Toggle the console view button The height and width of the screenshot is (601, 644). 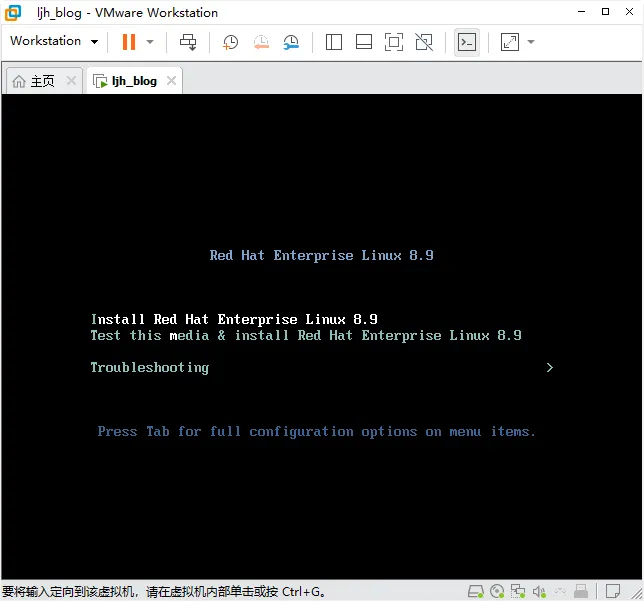click(467, 42)
